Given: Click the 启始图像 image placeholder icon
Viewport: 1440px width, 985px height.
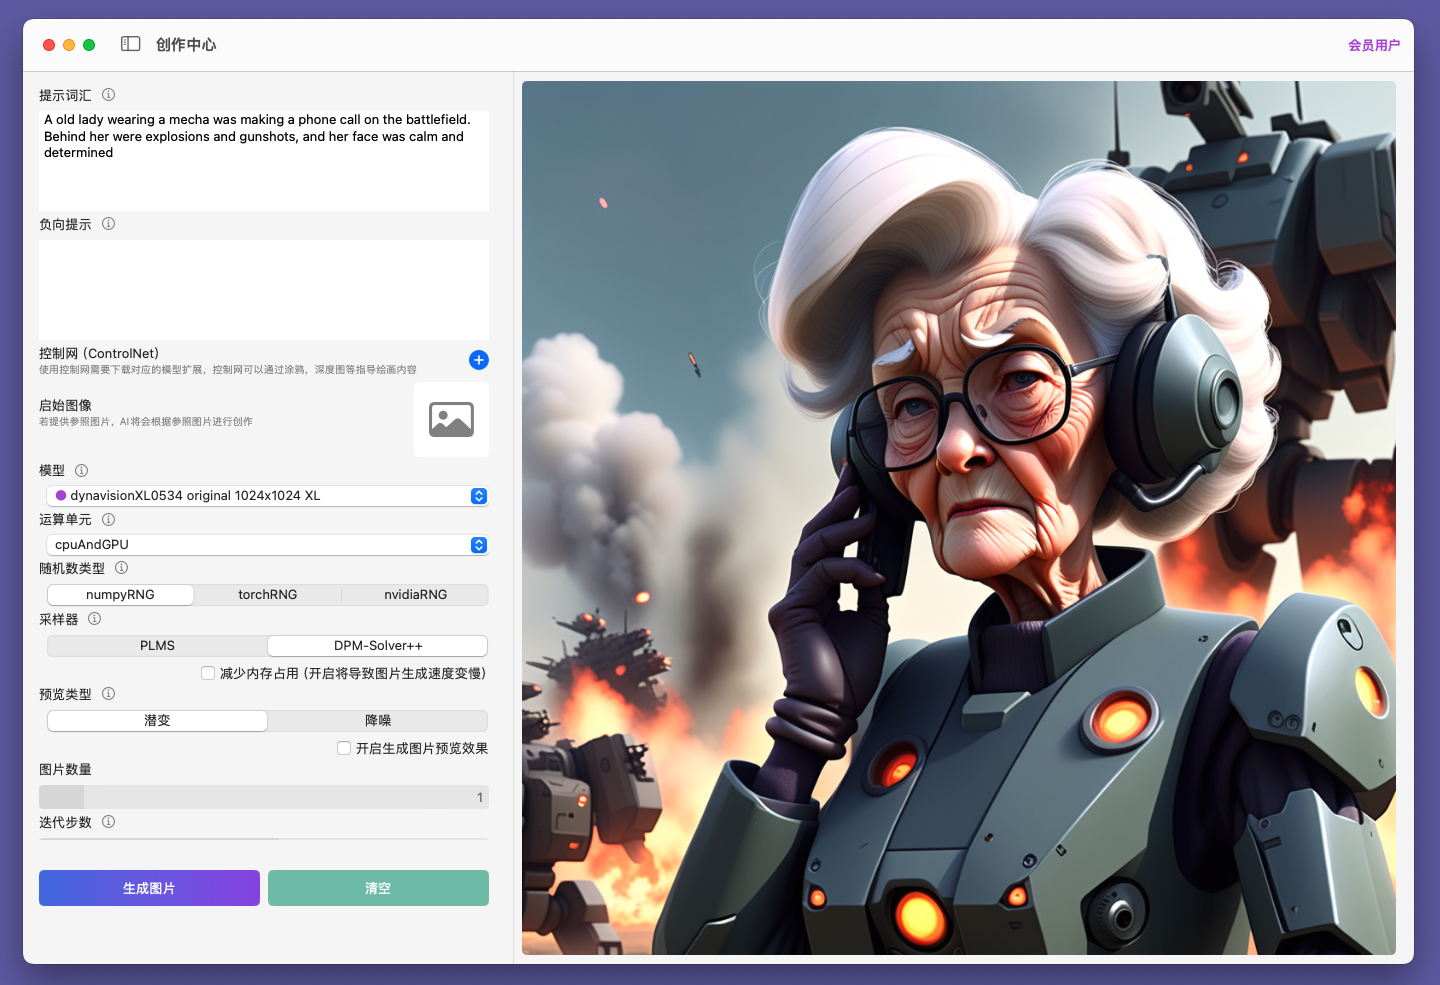Looking at the screenshot, I should (x=451, y=420).
